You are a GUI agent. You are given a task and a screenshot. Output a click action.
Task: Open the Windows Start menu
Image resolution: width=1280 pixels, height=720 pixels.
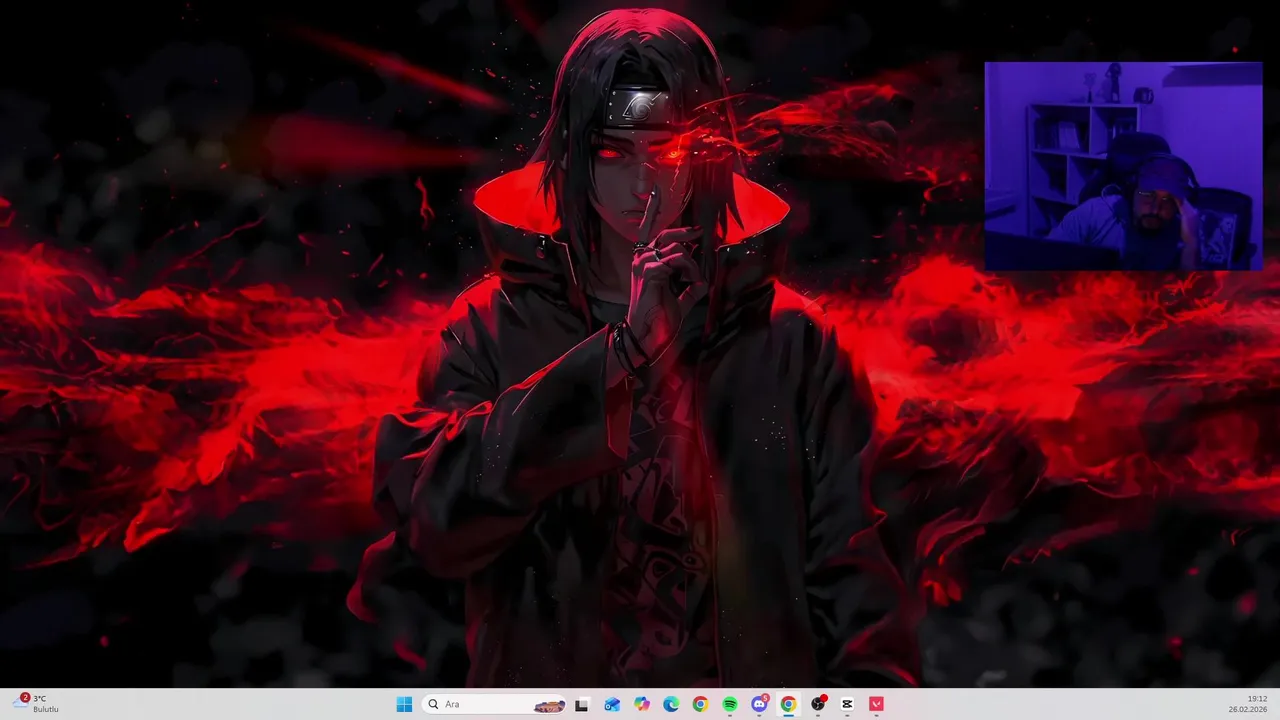coord(404,704)
